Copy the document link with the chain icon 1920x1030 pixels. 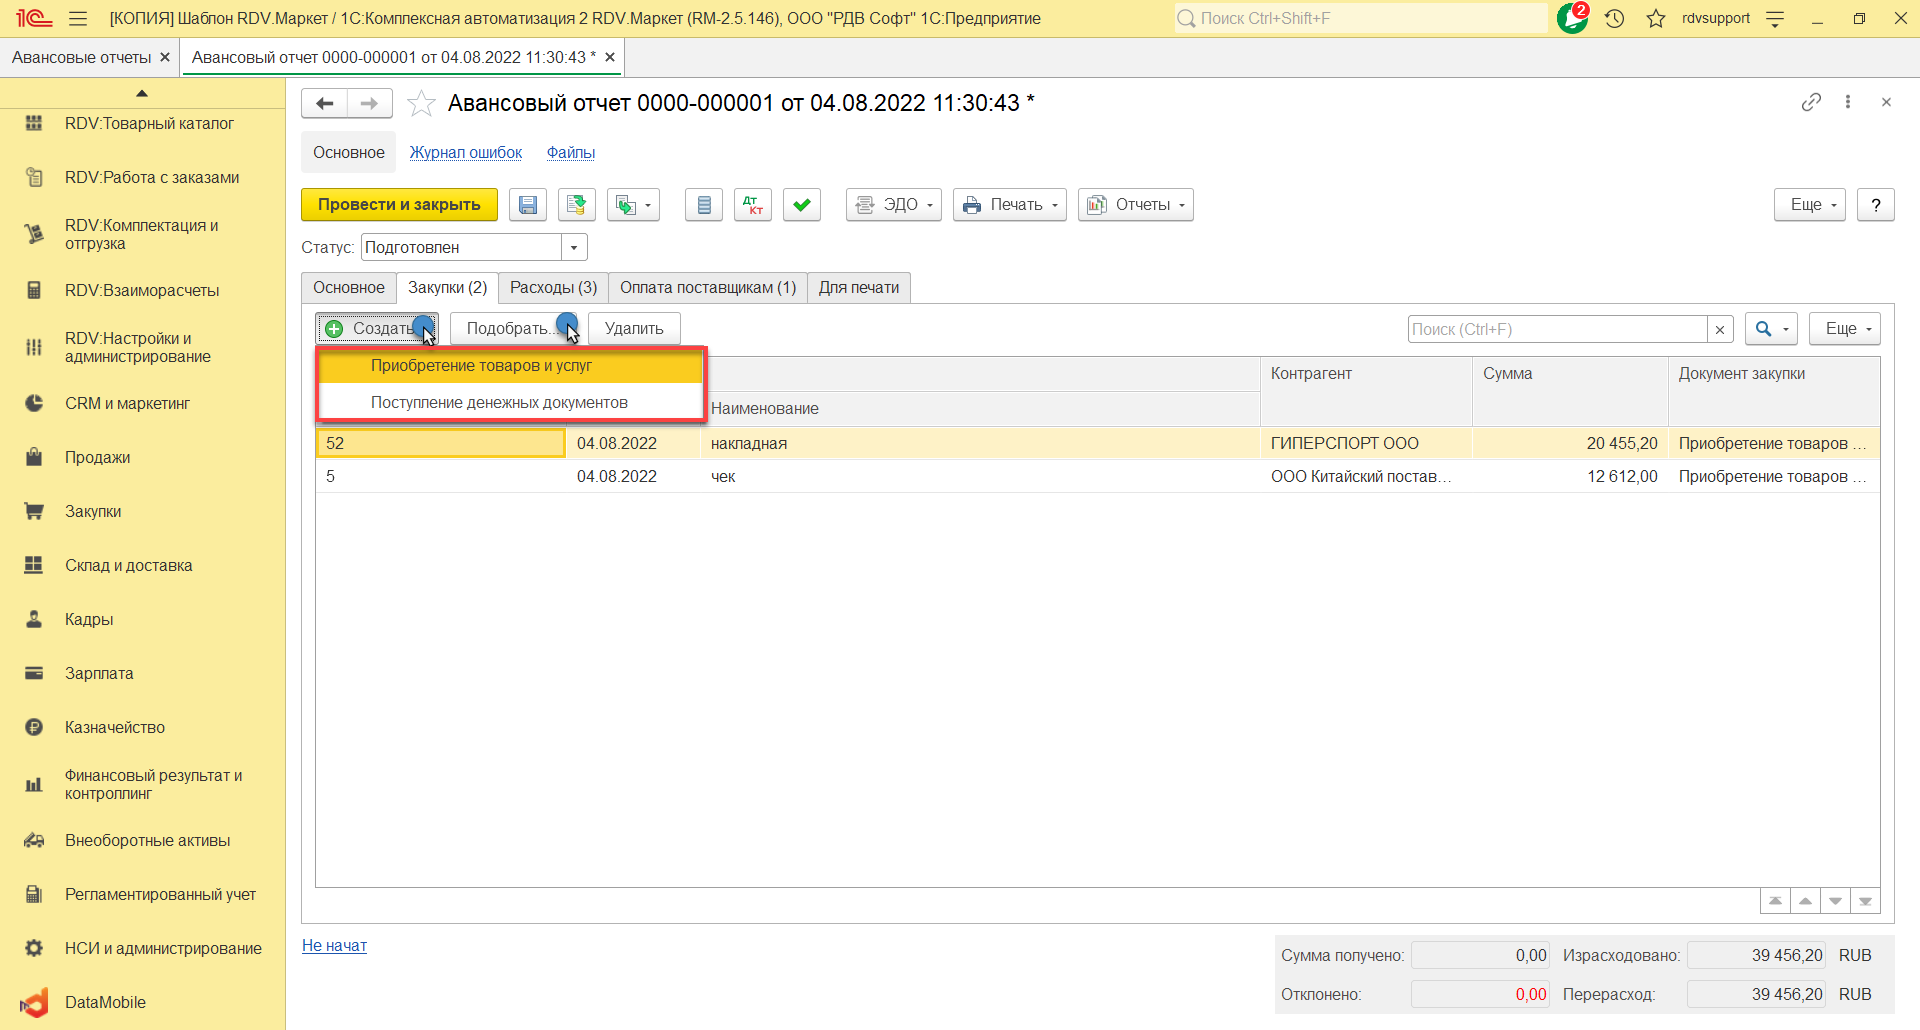point(1810,102)
